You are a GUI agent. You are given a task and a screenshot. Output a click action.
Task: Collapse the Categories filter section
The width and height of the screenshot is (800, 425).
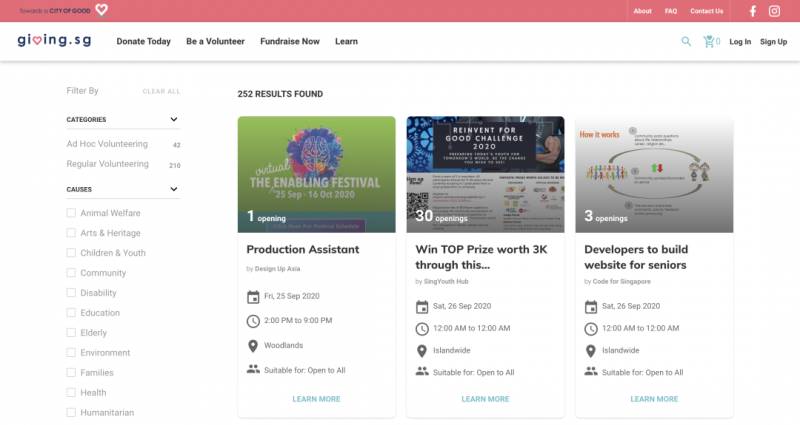[174, 120]
